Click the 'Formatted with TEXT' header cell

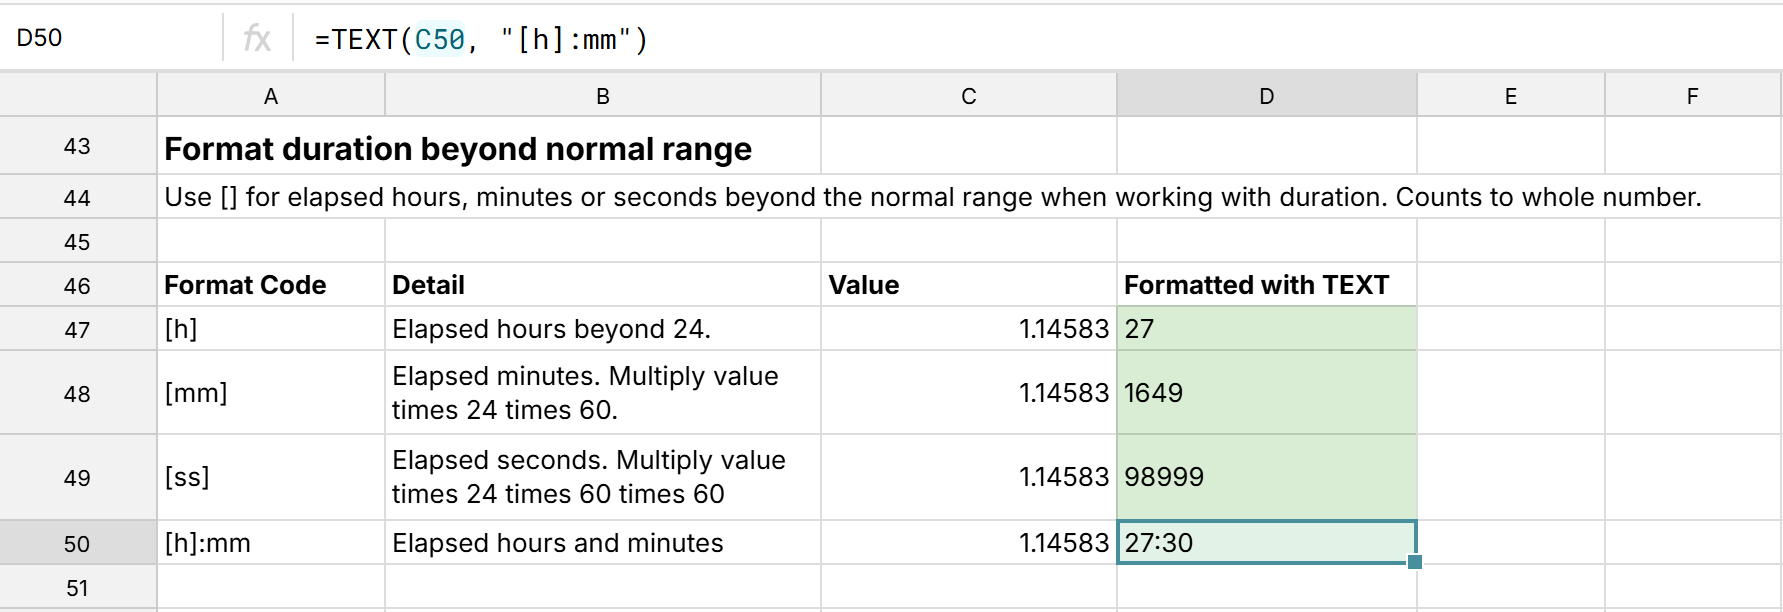tap(1266, 285)
